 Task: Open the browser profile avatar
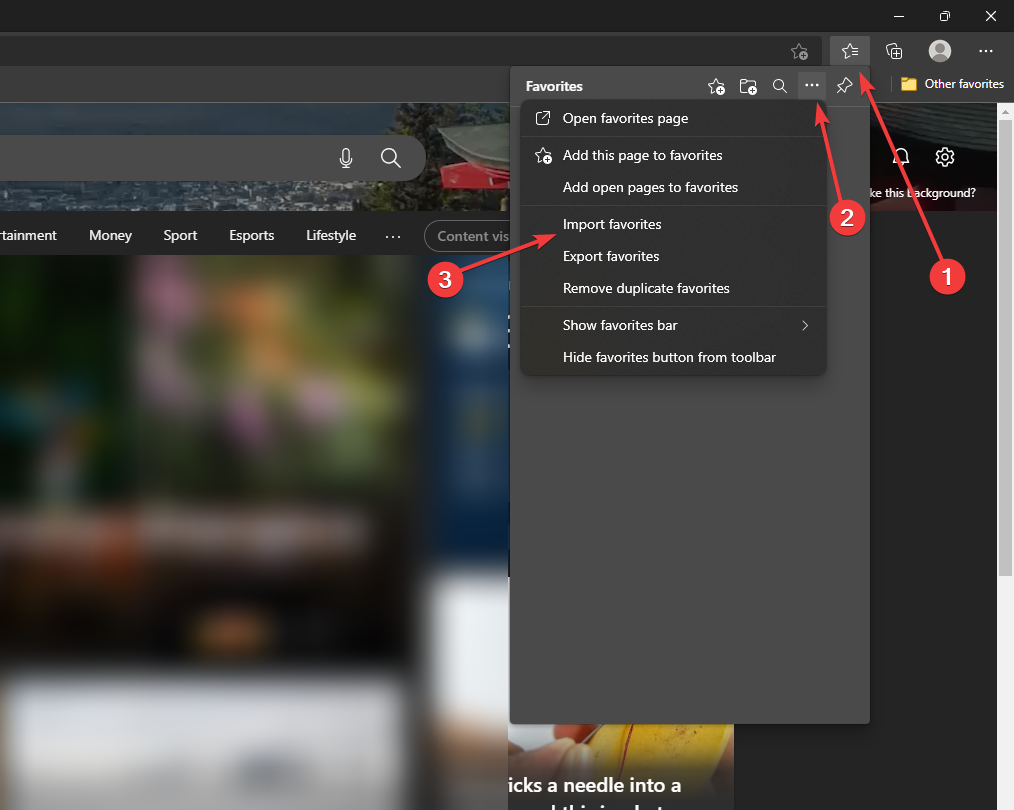pyautogui.click(x=939, y=51)
